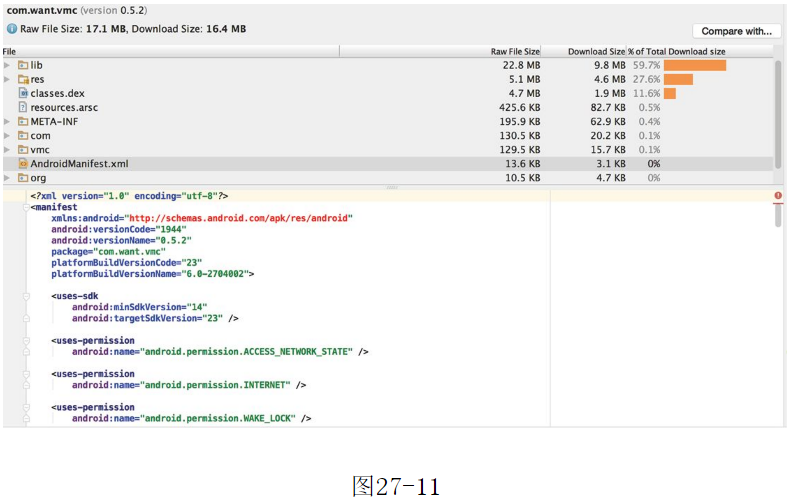Click the orange size bar for lib
Image resolution: width=790 pixels, height=500 pixels.
coord(693,65)
